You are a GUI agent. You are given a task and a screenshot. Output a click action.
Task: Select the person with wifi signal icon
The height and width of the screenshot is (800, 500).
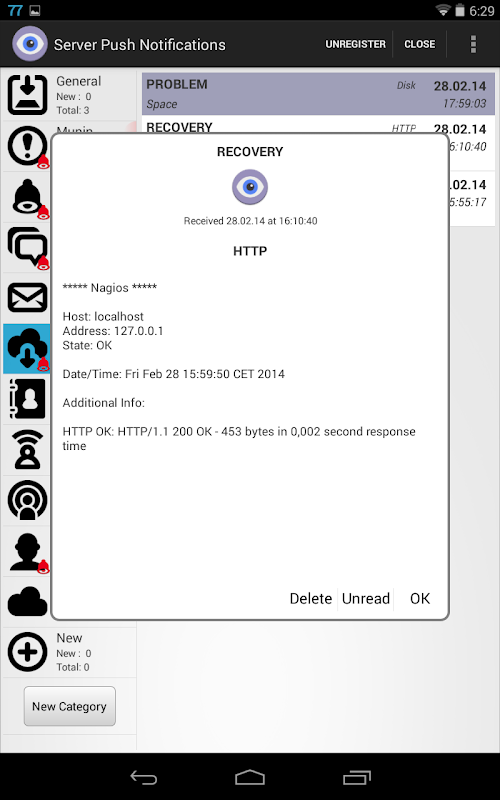tap(27, 449)
